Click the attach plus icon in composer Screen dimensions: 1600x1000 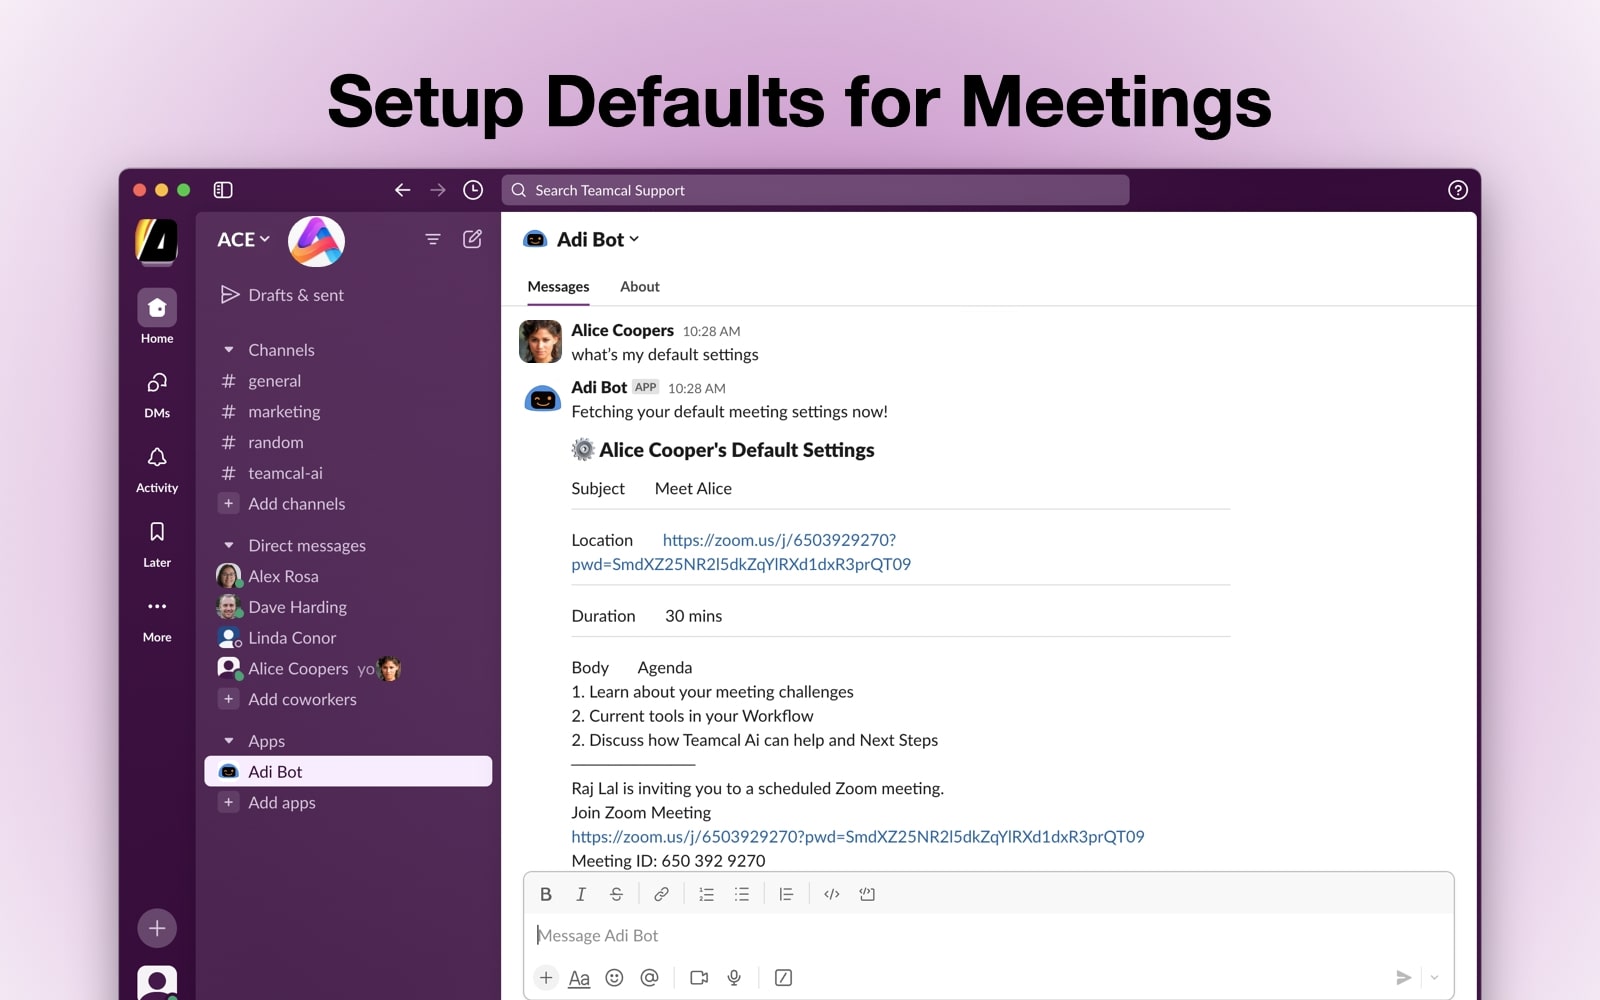tap(546, 978)
